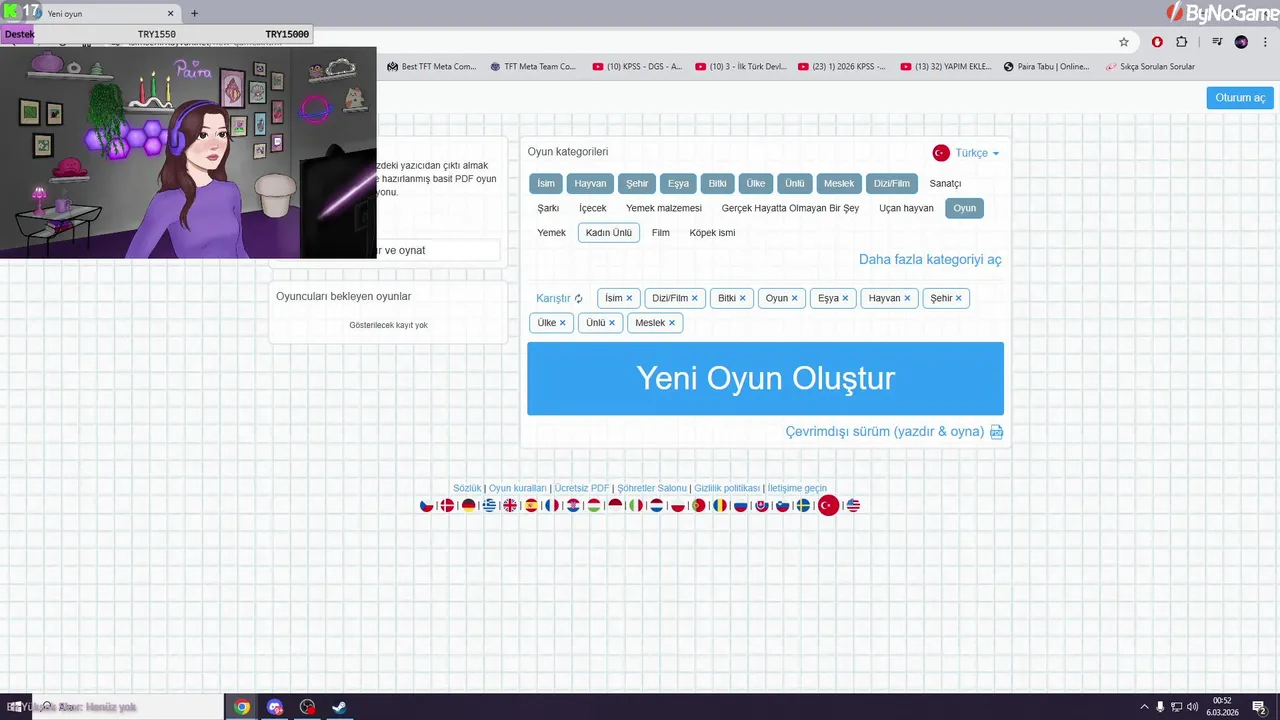The width and height of the screenshot is (1280, 720).
Task: Toggle the Şarkı category
Action: click(x=548, y=208)
